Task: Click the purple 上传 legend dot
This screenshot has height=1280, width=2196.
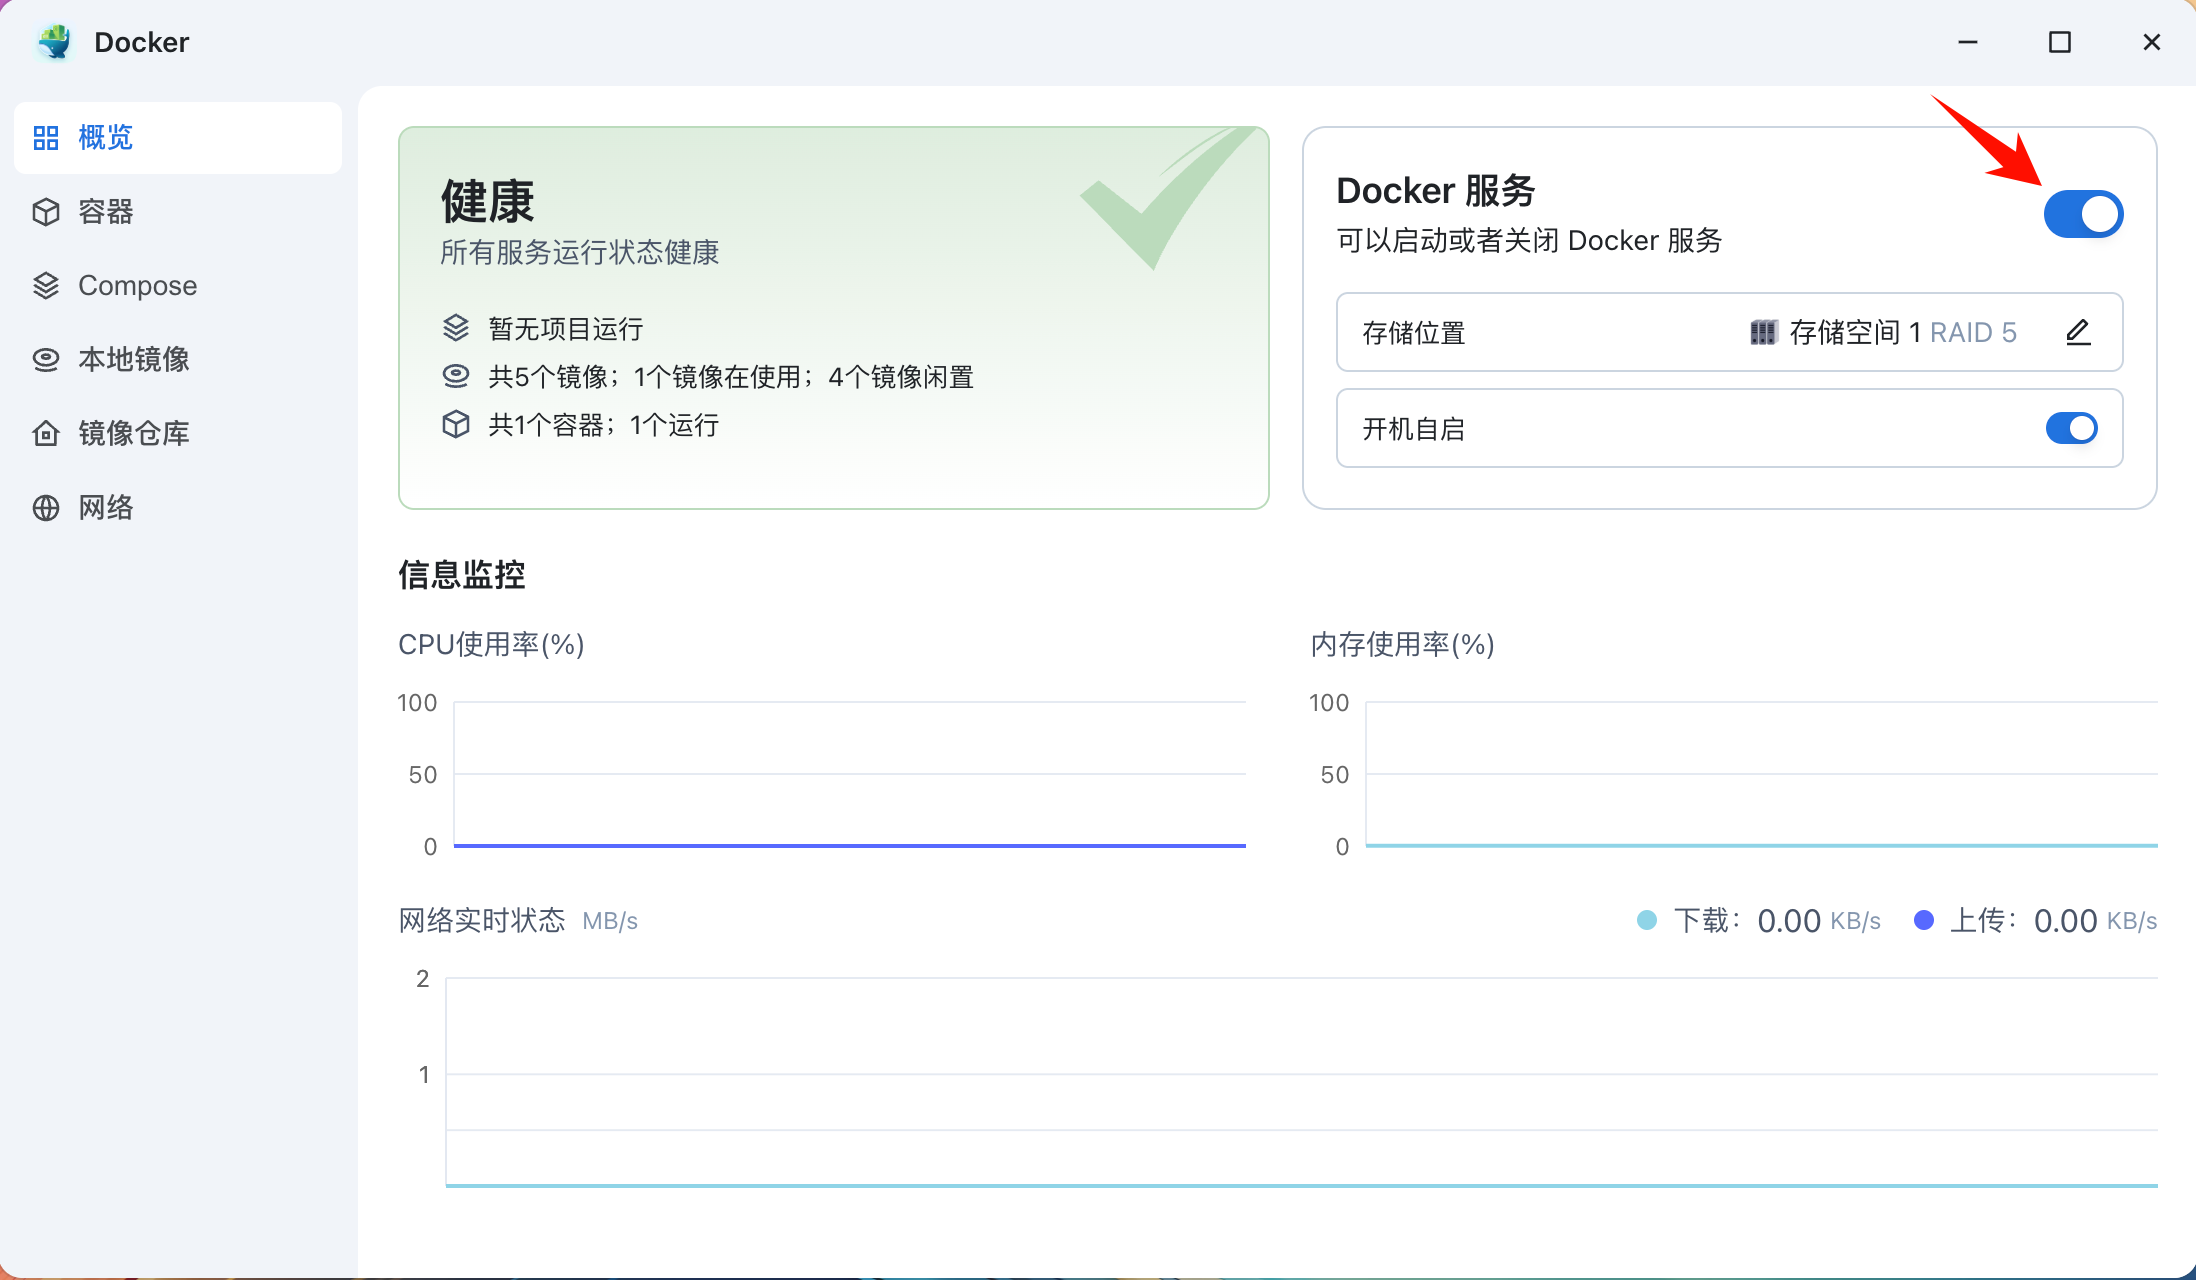Action: [1924, 920]
